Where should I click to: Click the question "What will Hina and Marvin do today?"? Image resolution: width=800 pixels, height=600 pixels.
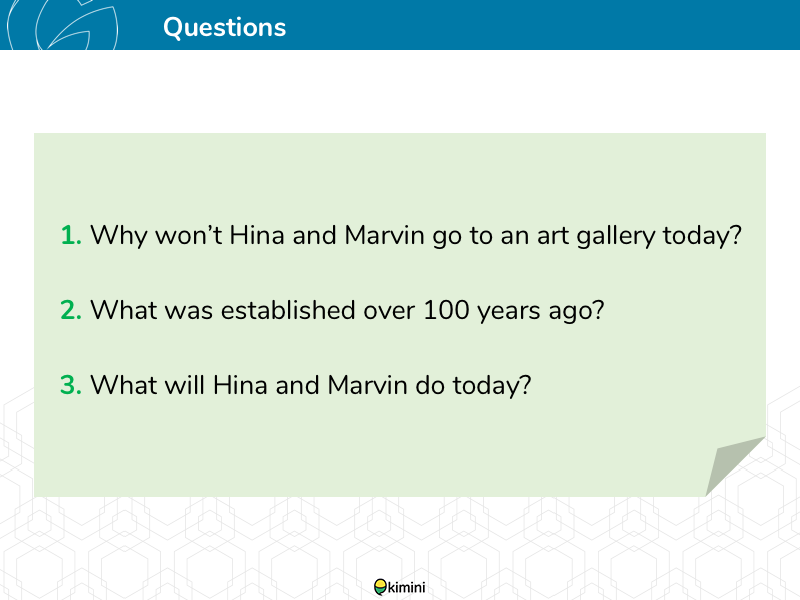pos(311,386)
